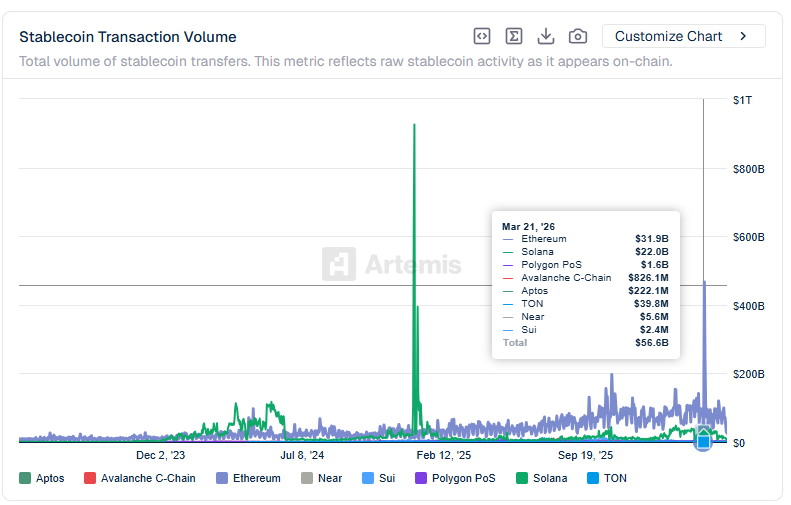Click the Sep 19, '25 axis label
Screen dimensions: 791x505
(585, 455)
